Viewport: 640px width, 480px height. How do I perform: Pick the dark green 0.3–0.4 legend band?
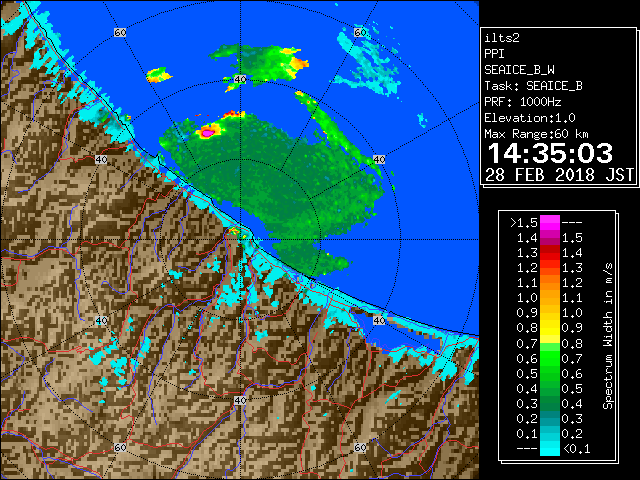(550, 404)
